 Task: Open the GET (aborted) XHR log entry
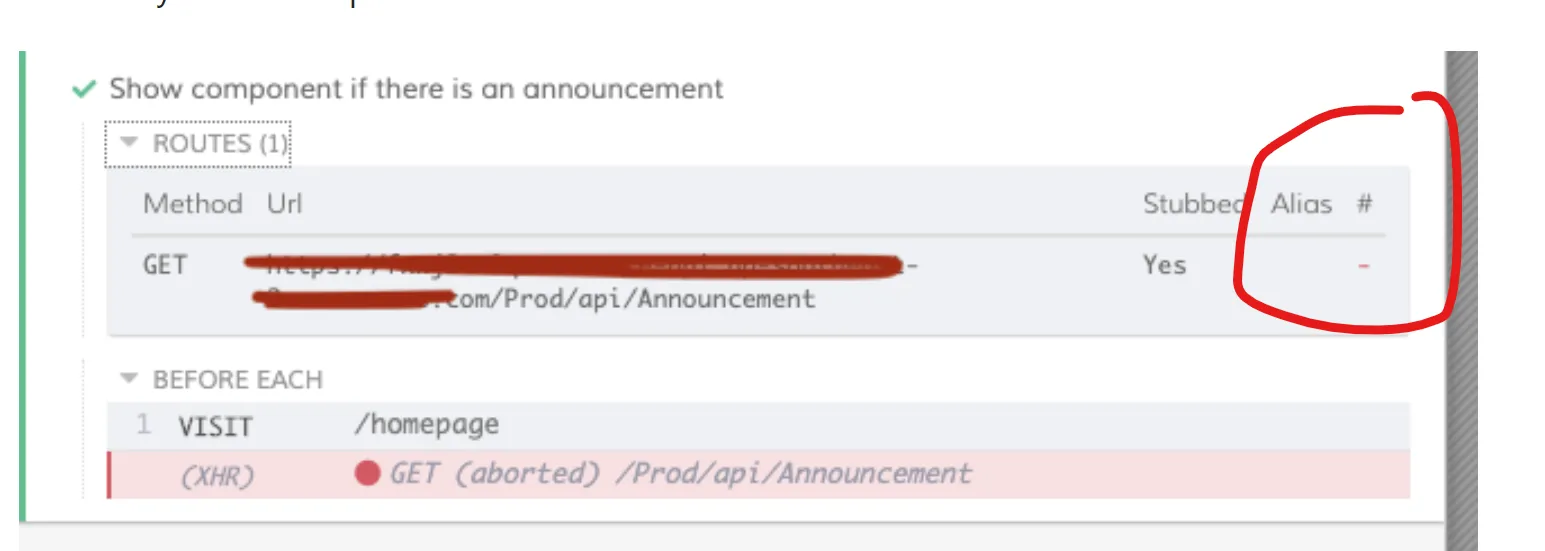pyautogui.click(x=680, y=473)
